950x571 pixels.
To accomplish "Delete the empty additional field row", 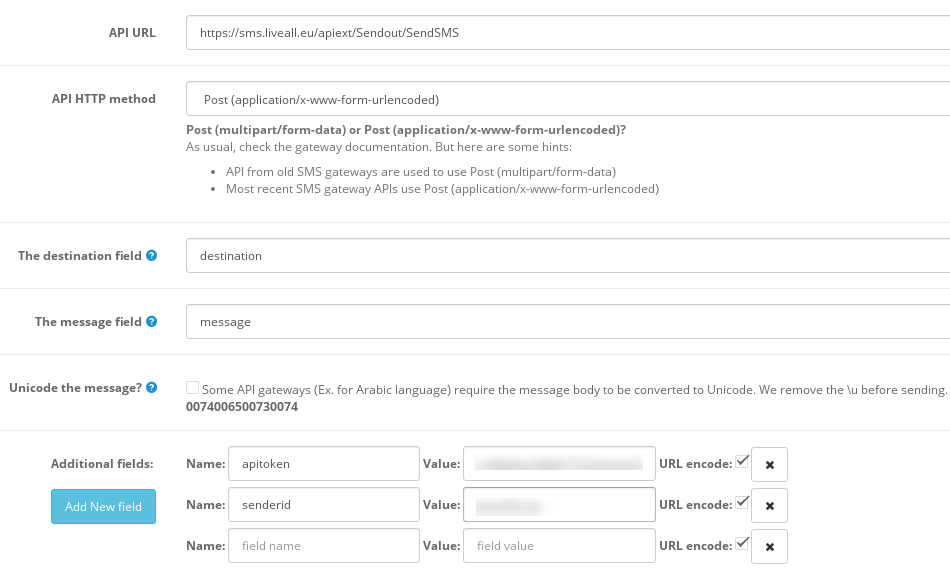I will (769, 547).
